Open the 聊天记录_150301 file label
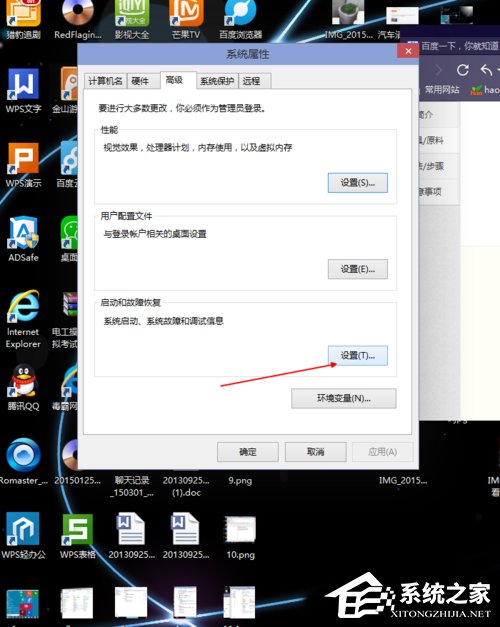 132,486
